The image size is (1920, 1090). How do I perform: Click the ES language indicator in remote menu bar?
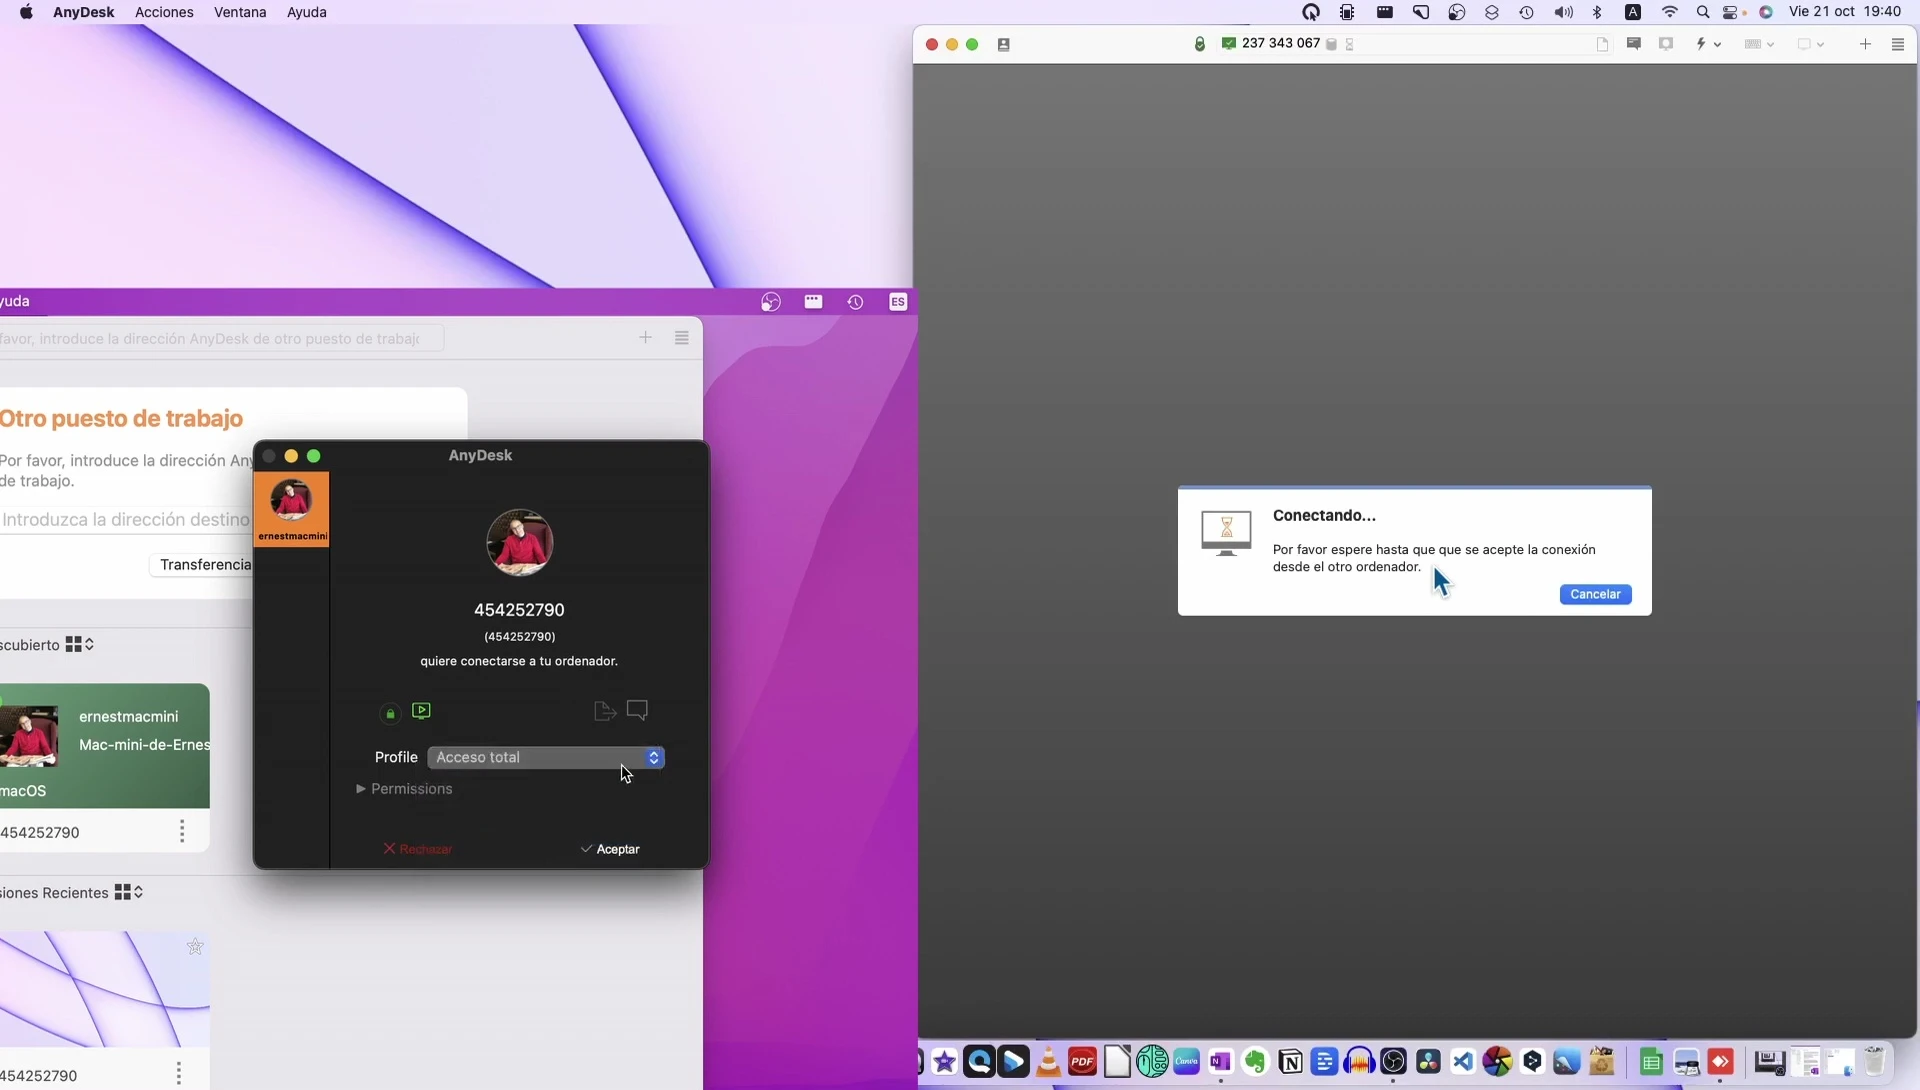[898, 302]
